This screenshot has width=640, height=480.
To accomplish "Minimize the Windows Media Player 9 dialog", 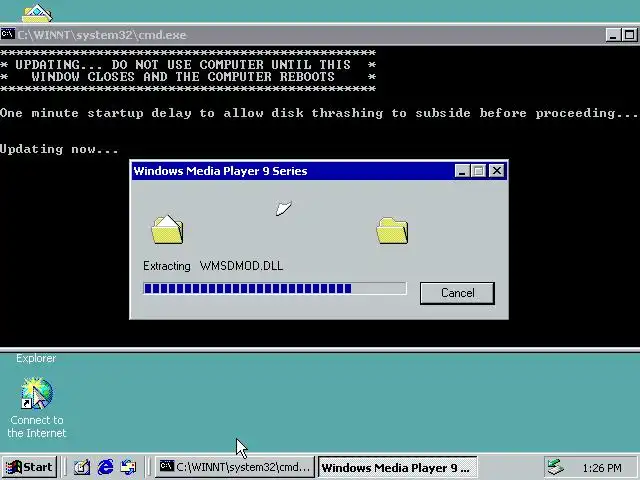I will (x=462, y=171).
